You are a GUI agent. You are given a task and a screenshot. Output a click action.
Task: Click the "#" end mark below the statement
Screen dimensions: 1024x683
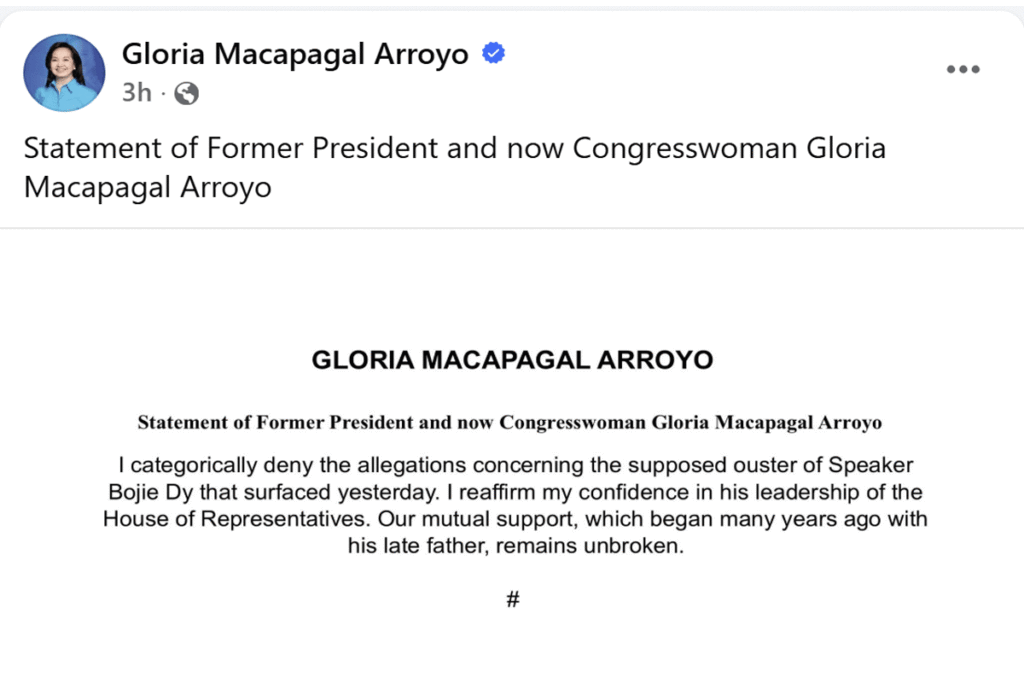tap(512, 600)
